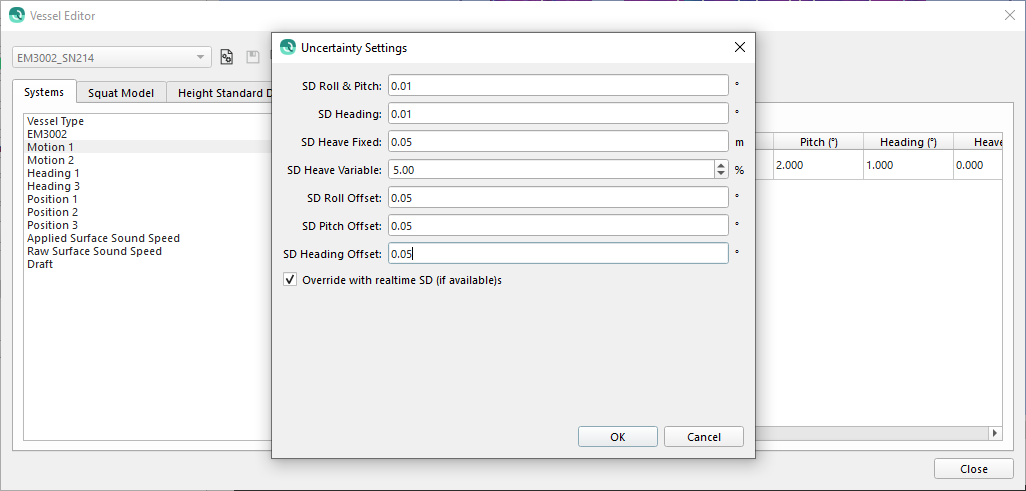The width and height of the screenshot is (1026, 491).
Task: Focus the SD Heading input field
Action: pyautogui.click(x=557, y=114)
